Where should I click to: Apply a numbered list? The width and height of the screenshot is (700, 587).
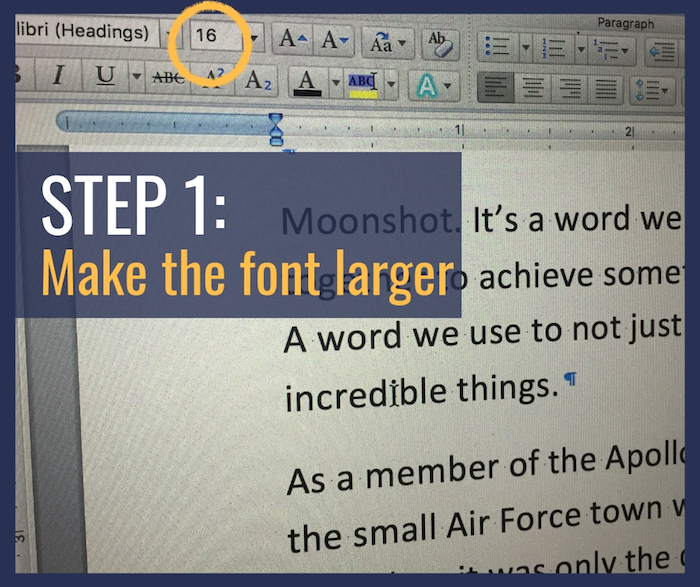click(x=553, y=48)
